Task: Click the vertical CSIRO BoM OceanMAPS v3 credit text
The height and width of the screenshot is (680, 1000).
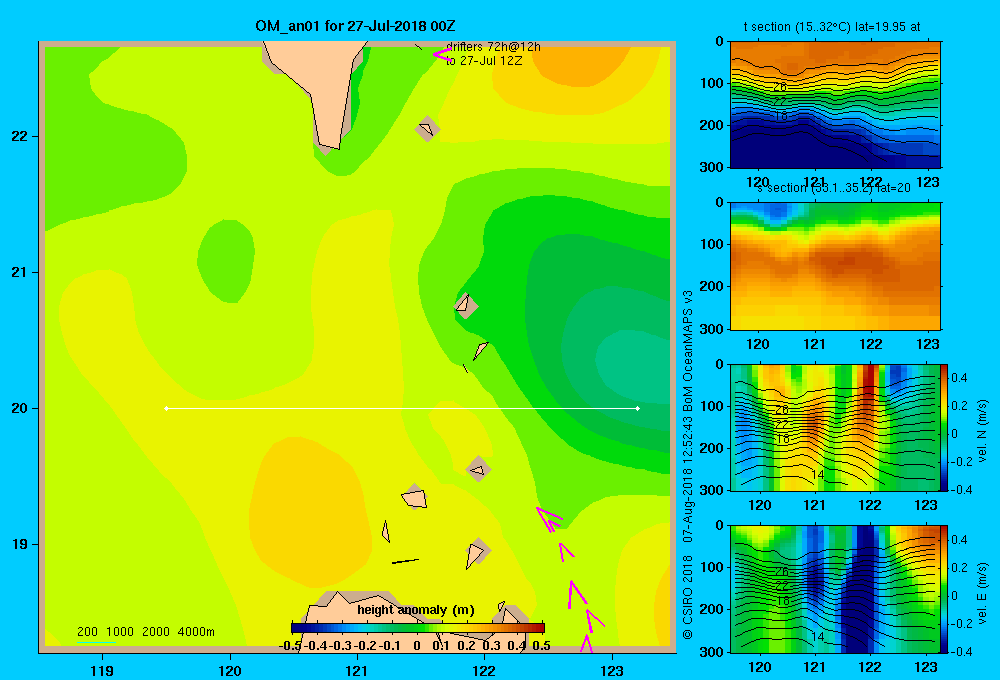Action: (x=688, y=464)
